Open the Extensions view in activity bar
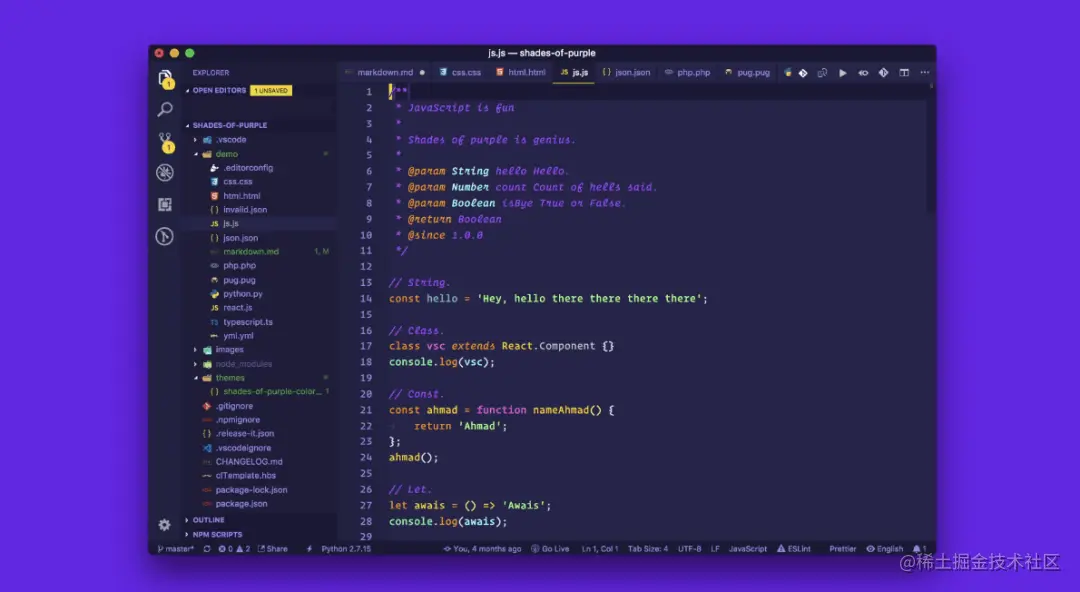 click(x=165, y=205)
